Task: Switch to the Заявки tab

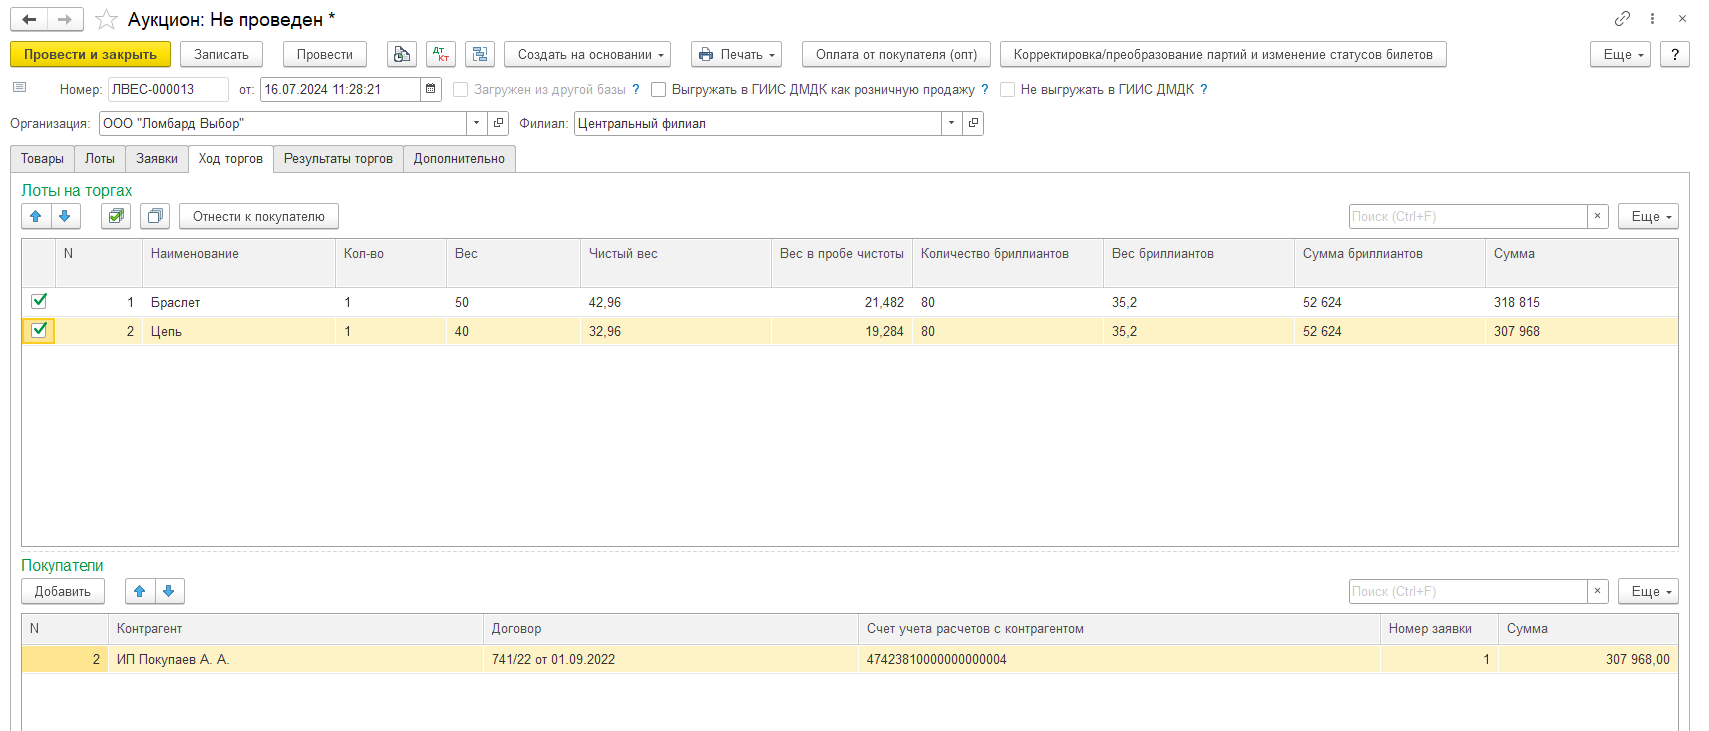Action: pyautogui.click(x=157, y=159)
